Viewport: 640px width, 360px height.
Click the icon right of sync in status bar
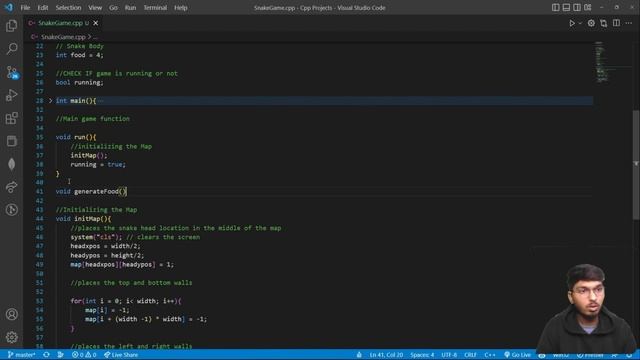(x=60, y=355)
